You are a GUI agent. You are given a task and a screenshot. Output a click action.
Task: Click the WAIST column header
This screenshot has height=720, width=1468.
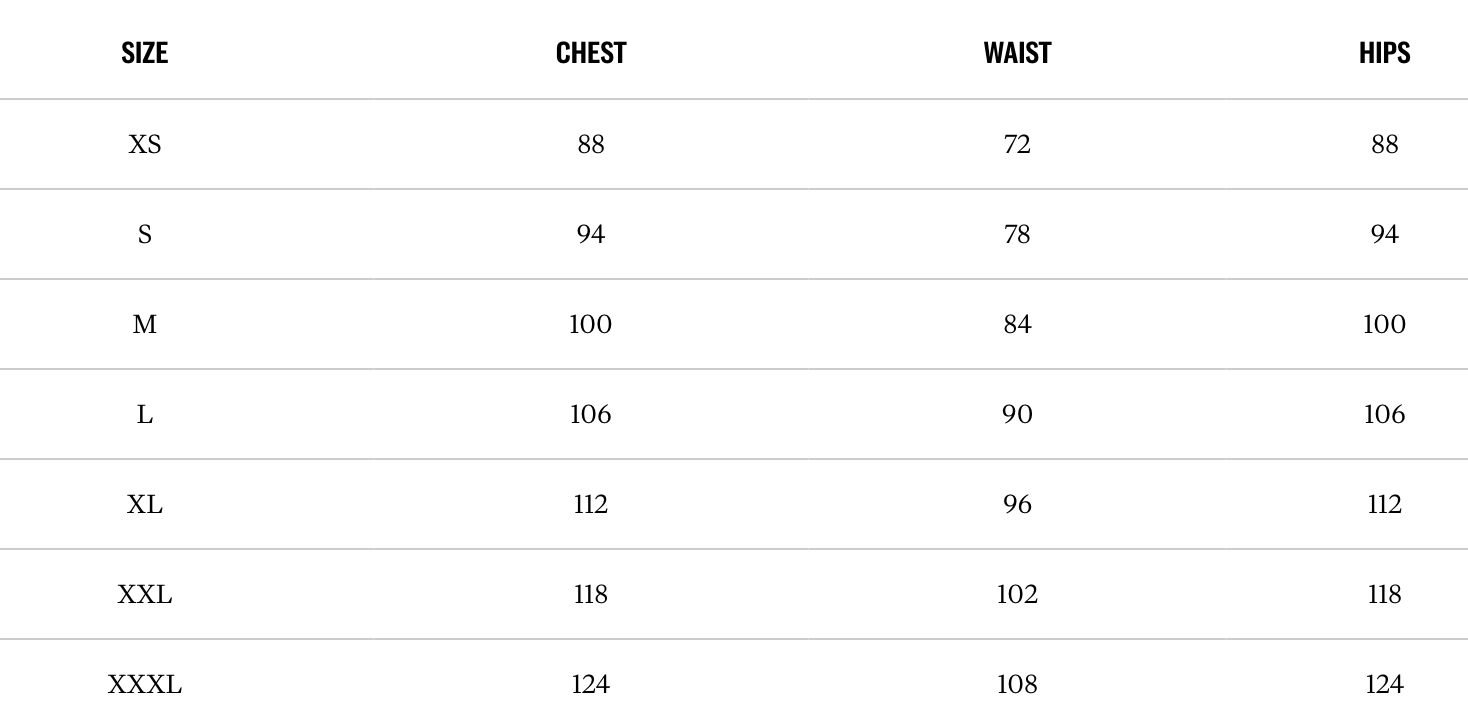pyautogui.click(x=1017, y=53)
